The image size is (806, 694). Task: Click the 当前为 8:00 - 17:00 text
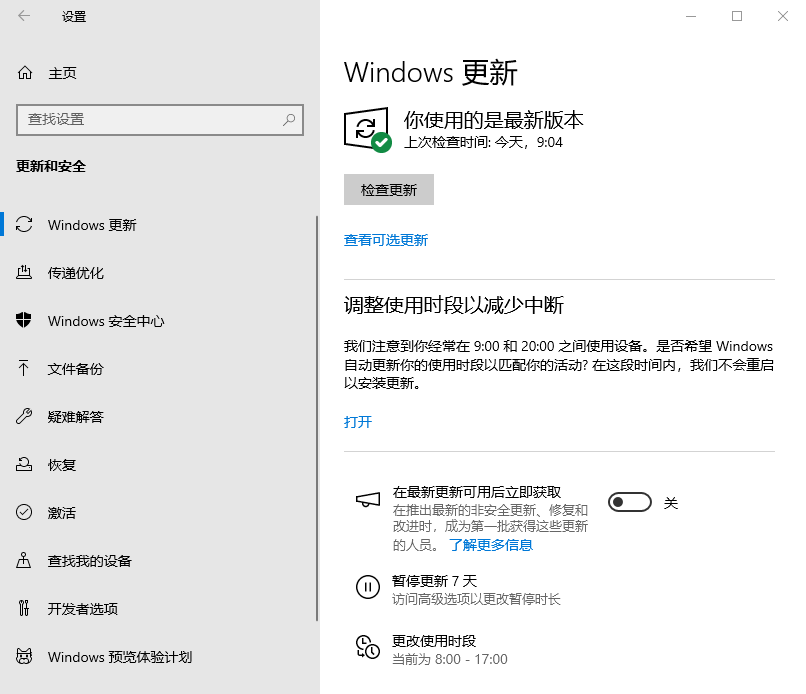click(450, 659)
